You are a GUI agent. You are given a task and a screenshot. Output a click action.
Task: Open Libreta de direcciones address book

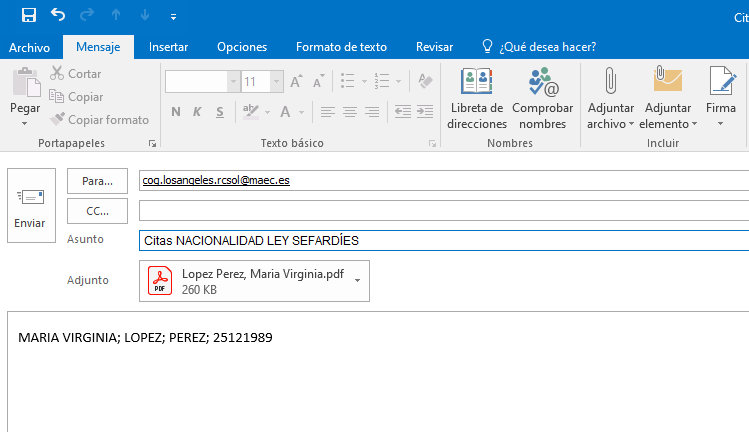point(477,99)
